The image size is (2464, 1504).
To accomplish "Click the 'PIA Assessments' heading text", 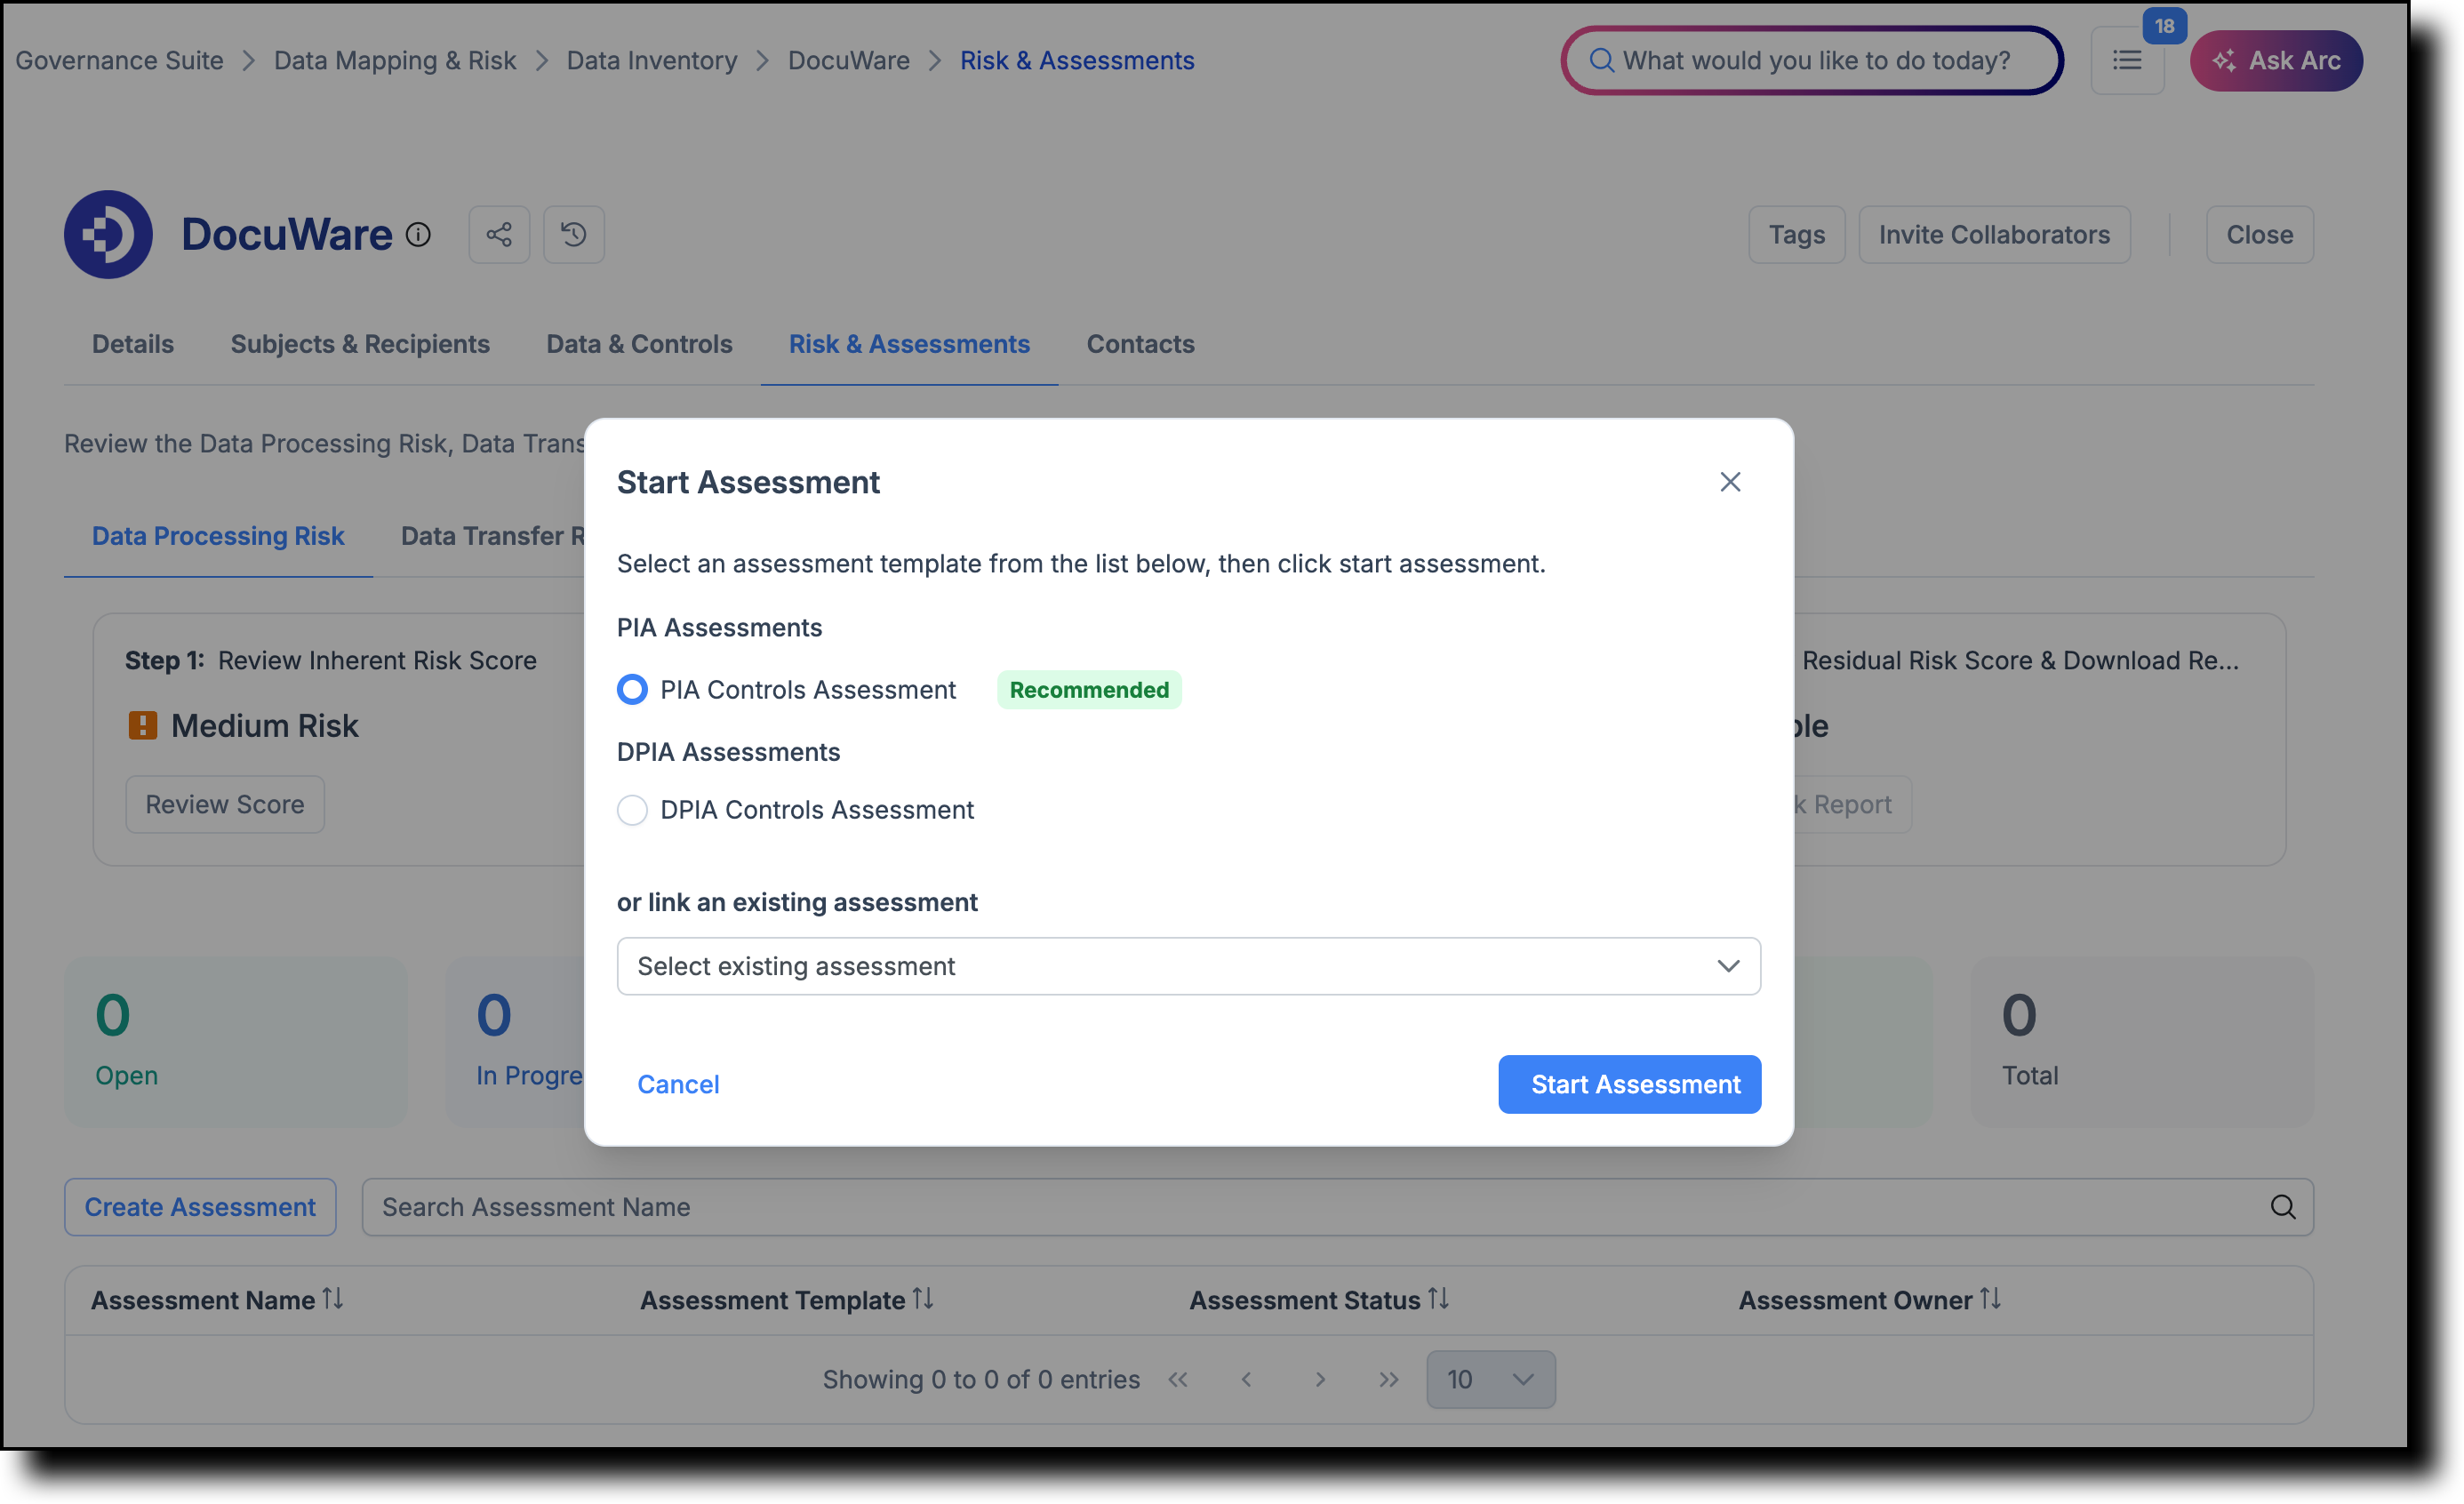I will [719, 628].
